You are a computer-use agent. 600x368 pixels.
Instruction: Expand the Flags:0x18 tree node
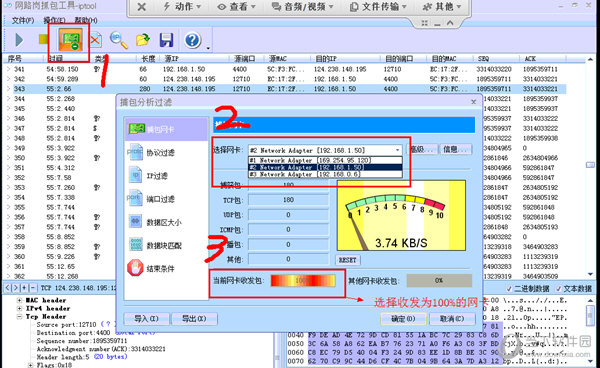pyautogui.click(x=31, y=365)
